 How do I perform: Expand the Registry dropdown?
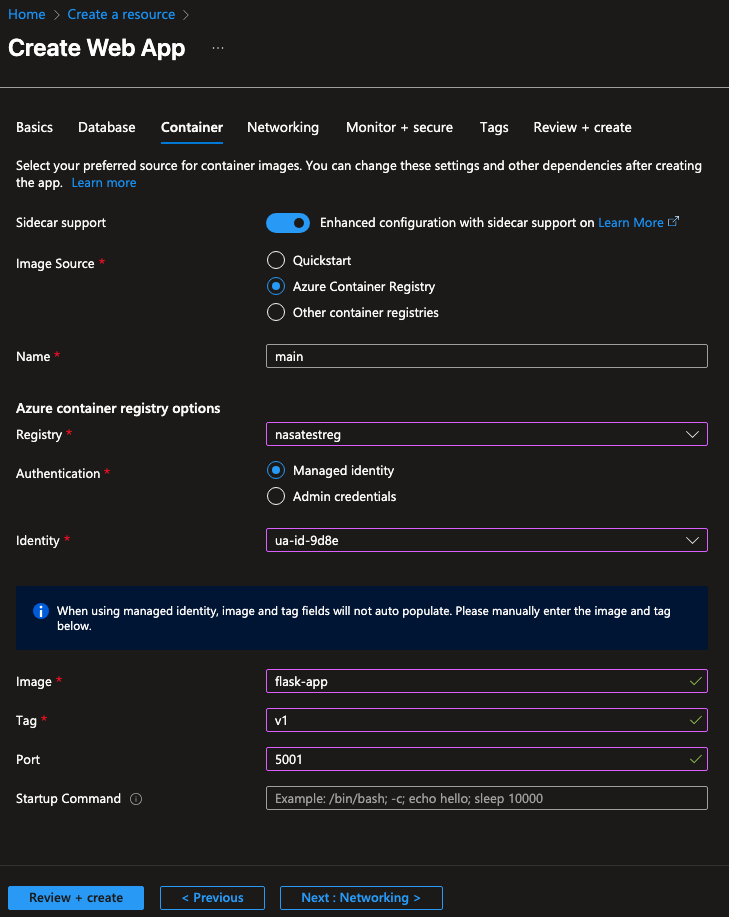click(486, 434)
